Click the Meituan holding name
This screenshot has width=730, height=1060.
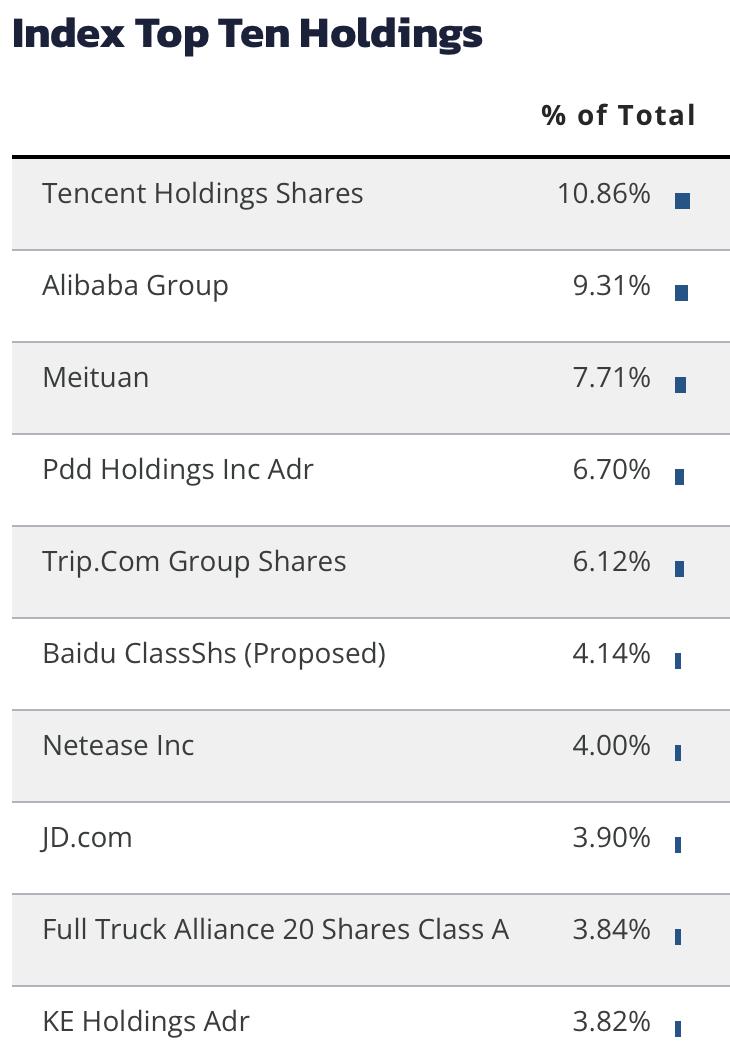tap(95, 377)
